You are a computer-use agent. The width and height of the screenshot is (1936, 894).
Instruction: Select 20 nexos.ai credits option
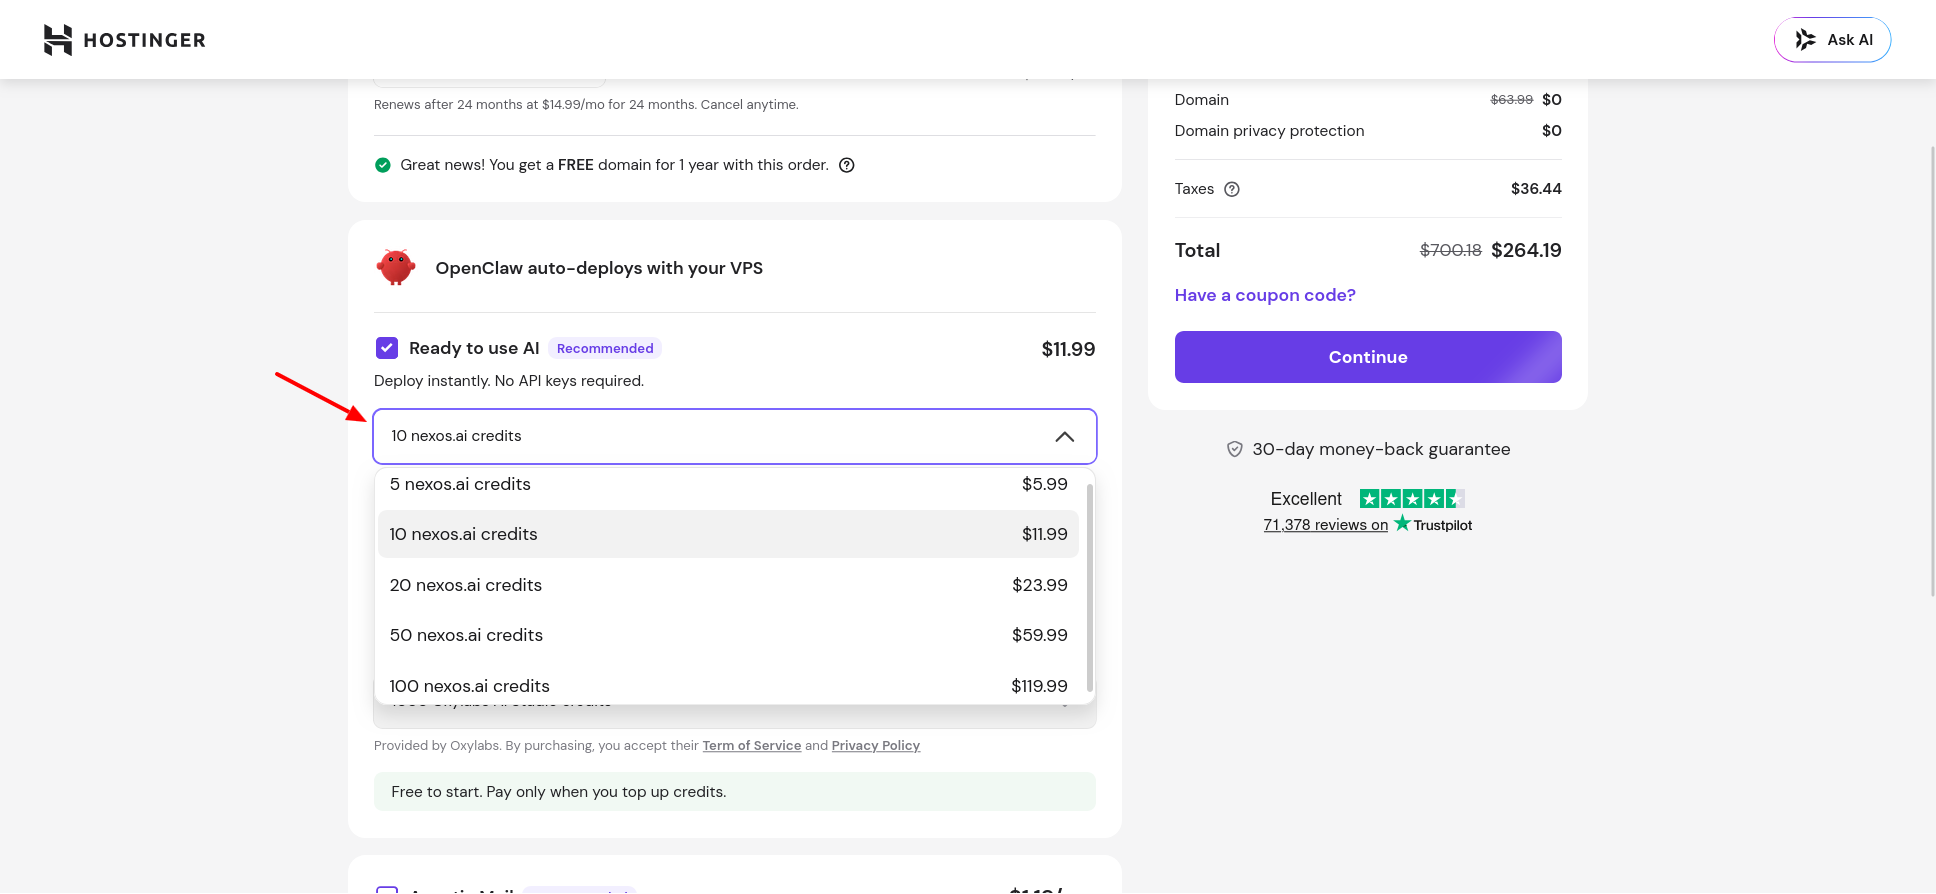tap(728, 585)
